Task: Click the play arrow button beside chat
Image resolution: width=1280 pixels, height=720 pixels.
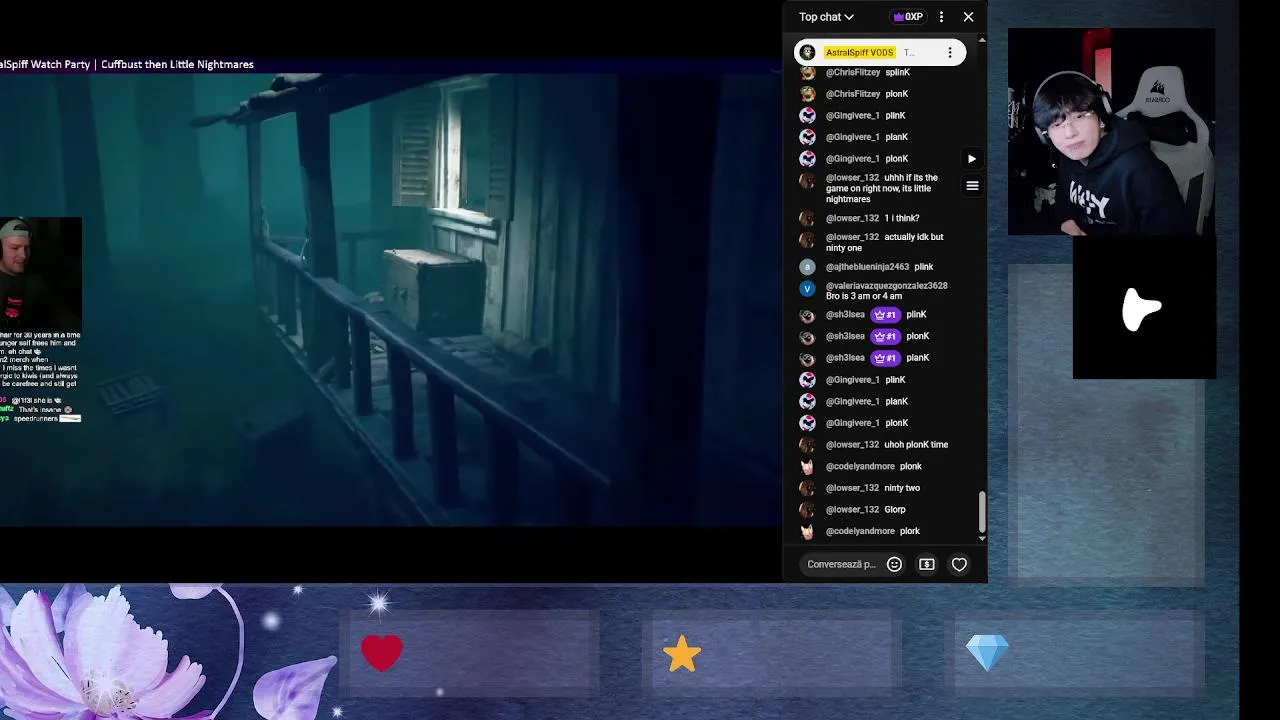Action: [972, 159]
